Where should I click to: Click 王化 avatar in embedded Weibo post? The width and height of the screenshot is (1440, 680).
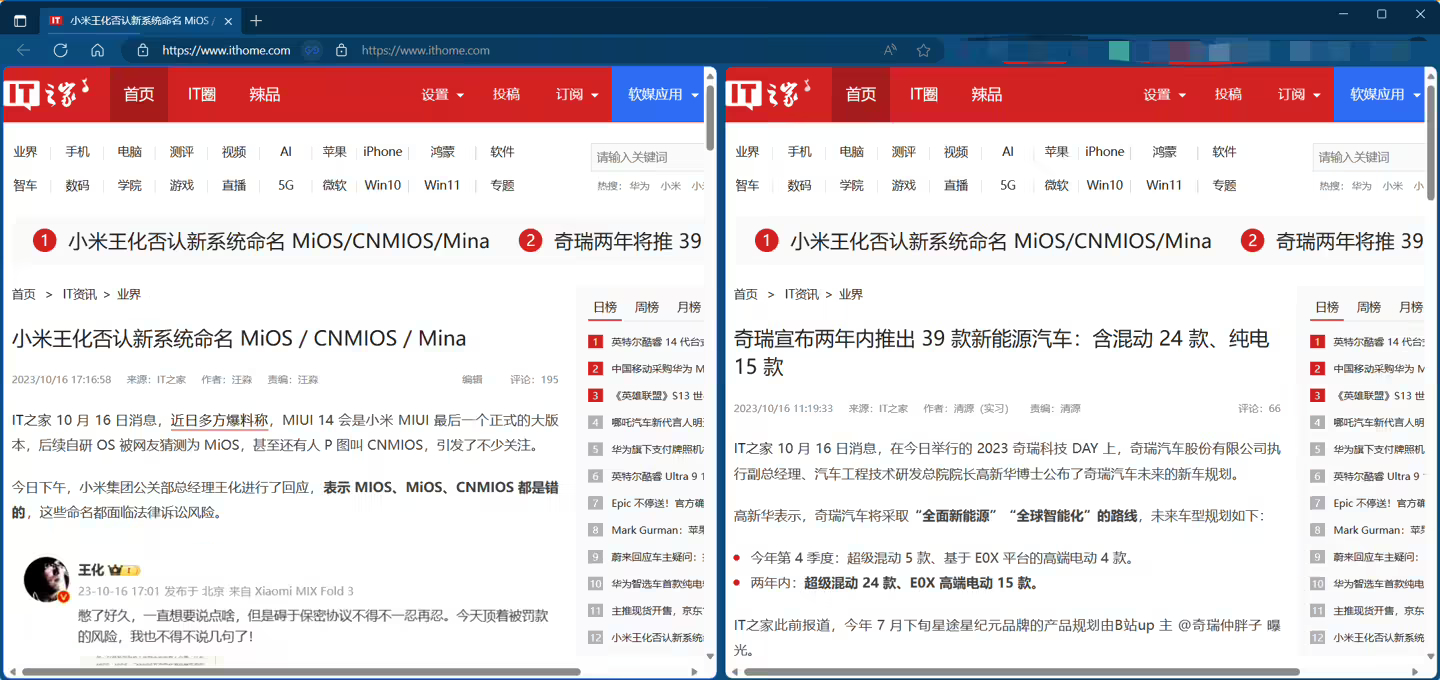point(46,580)
